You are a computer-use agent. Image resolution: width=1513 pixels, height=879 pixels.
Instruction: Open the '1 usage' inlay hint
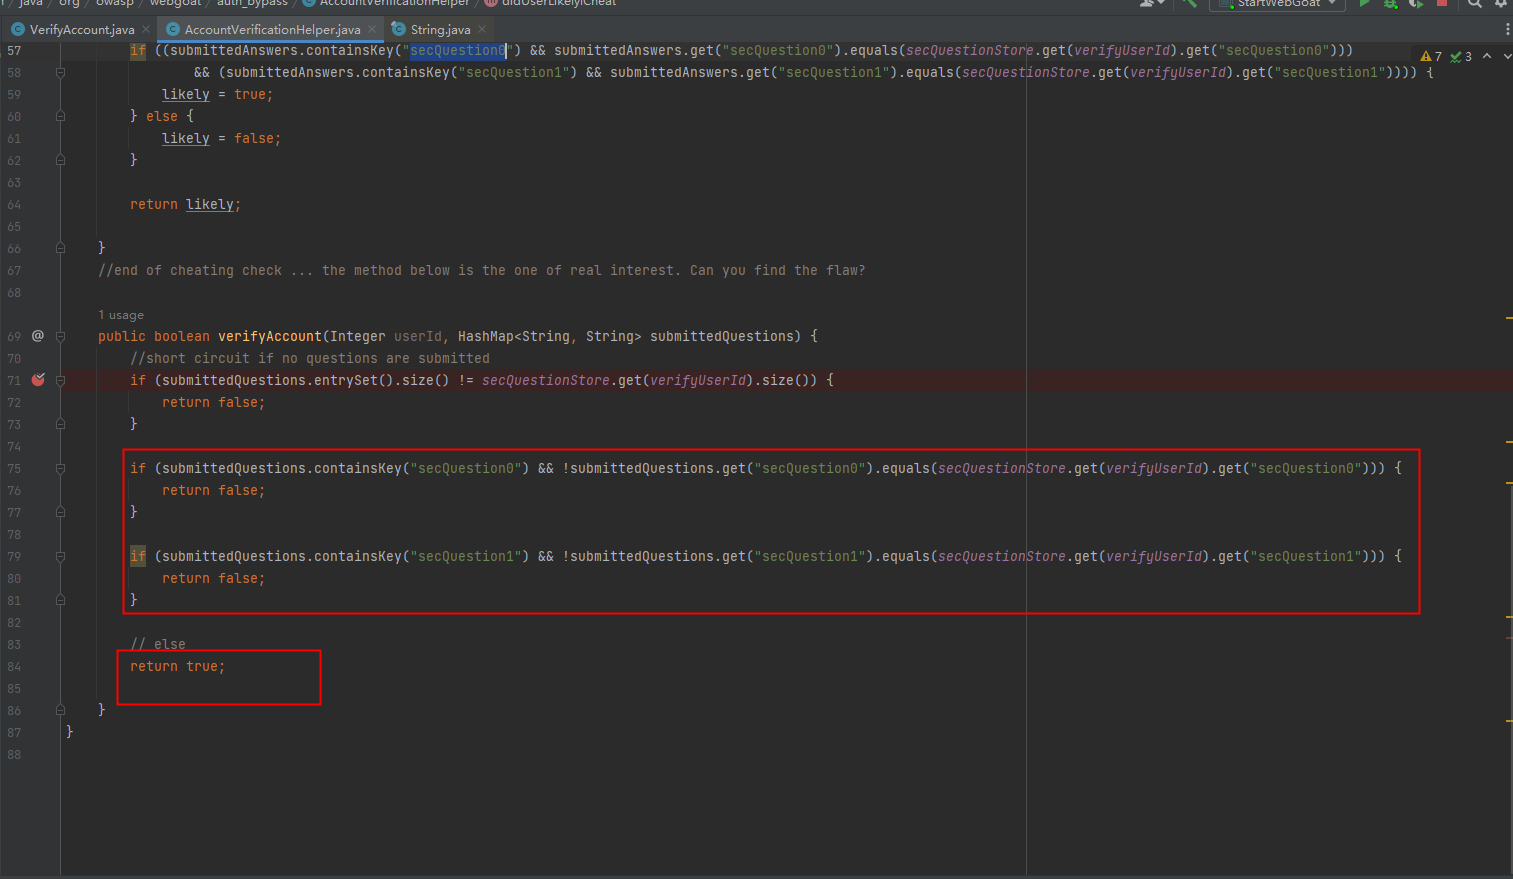(121, 315)
